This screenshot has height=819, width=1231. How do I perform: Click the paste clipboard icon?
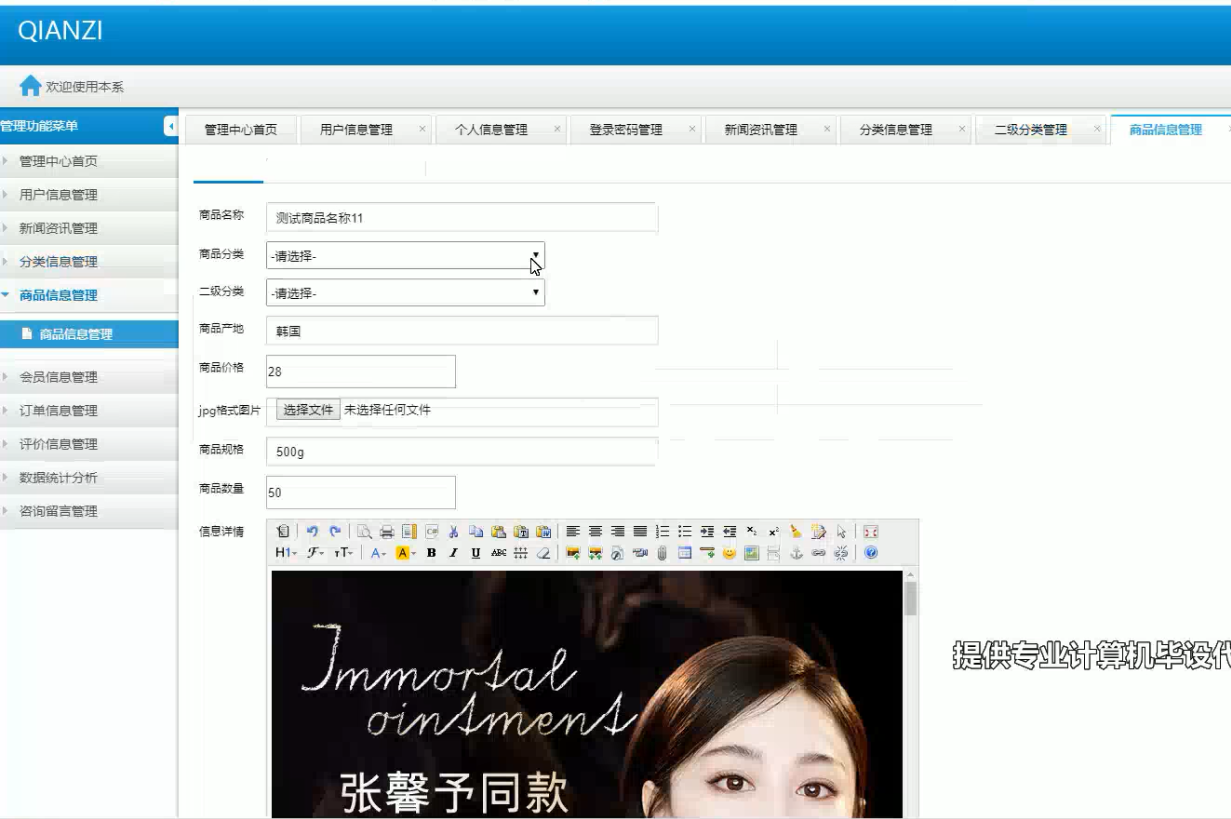point(498,531)
